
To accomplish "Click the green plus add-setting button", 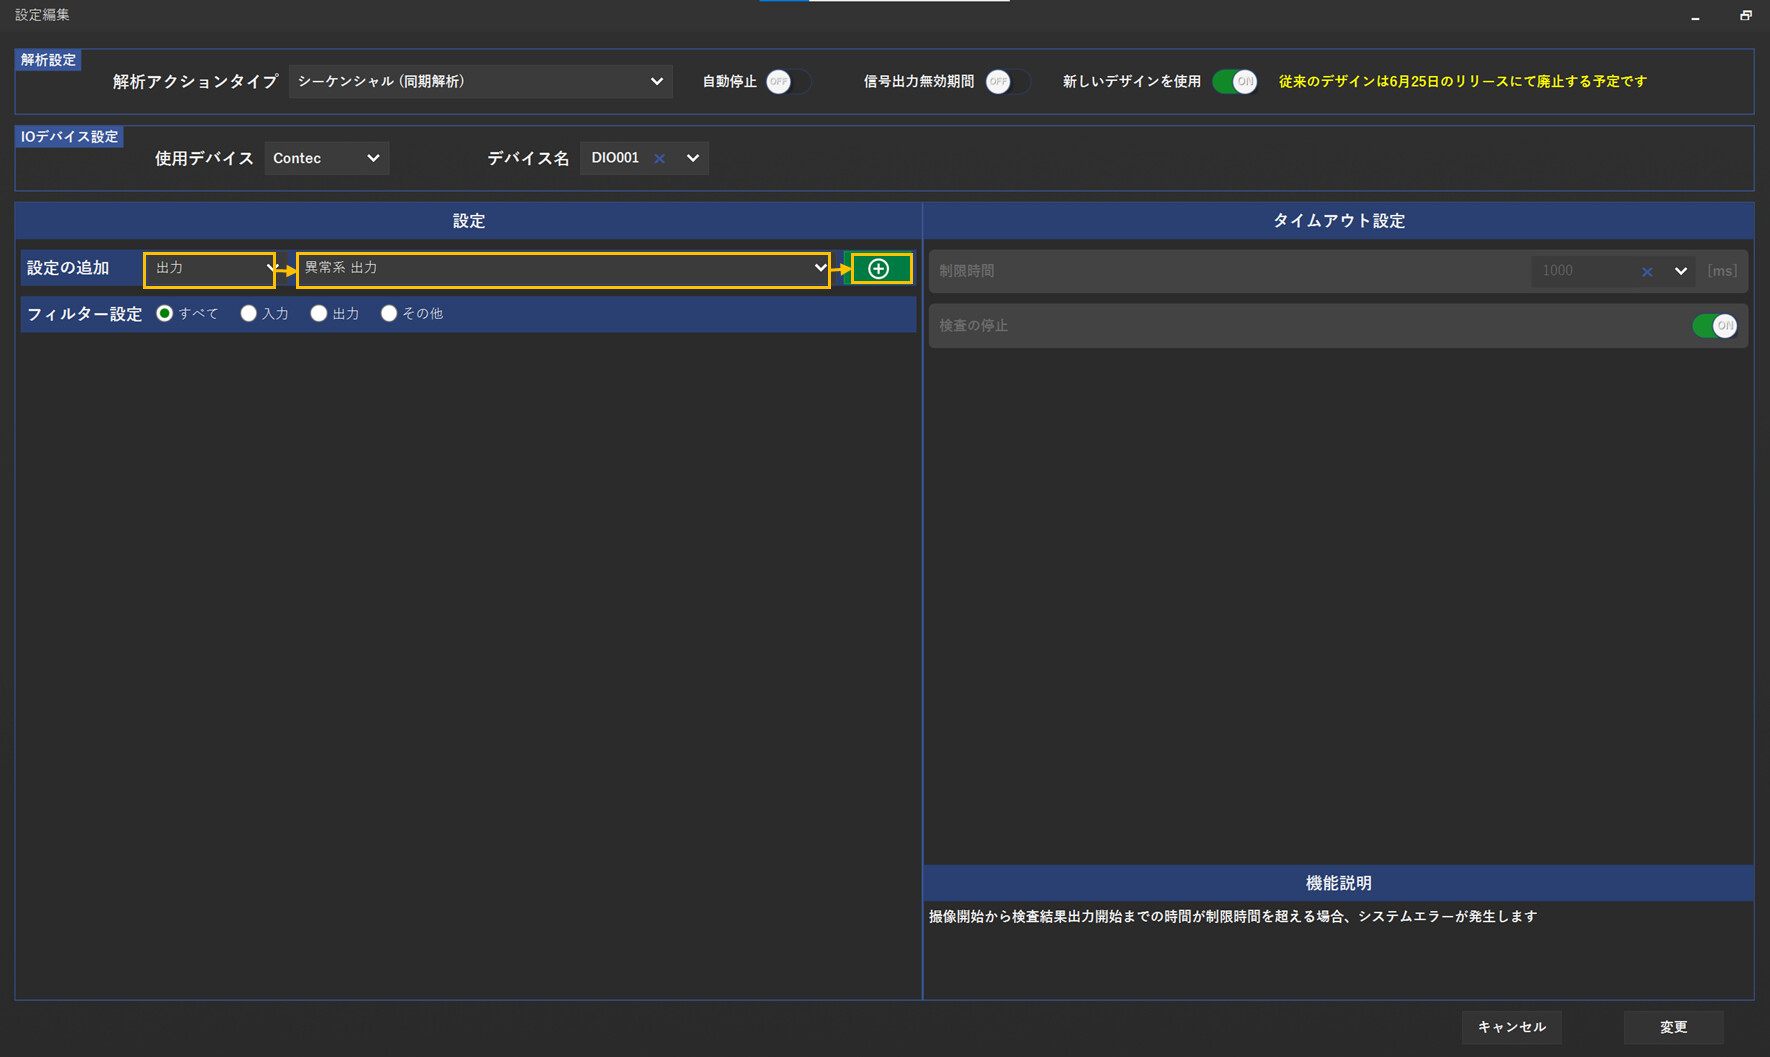I will click(881, 268).
